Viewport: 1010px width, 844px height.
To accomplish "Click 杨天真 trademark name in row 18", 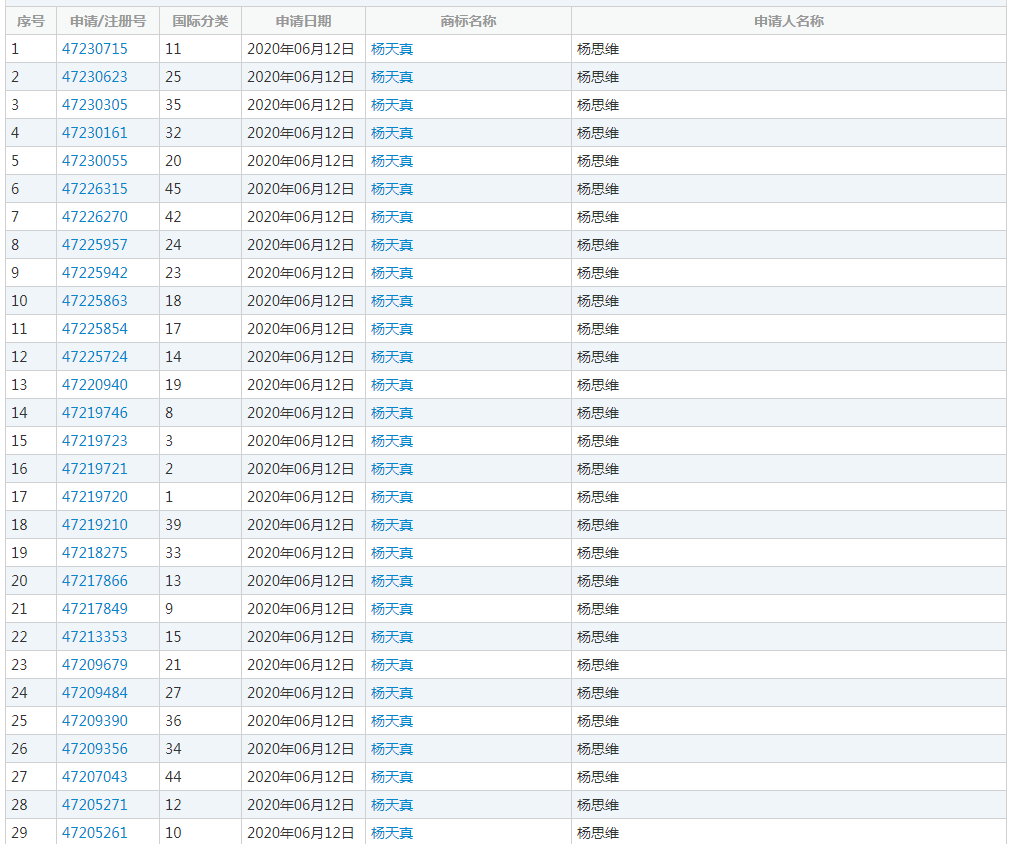I will click(x=392, y=525).
